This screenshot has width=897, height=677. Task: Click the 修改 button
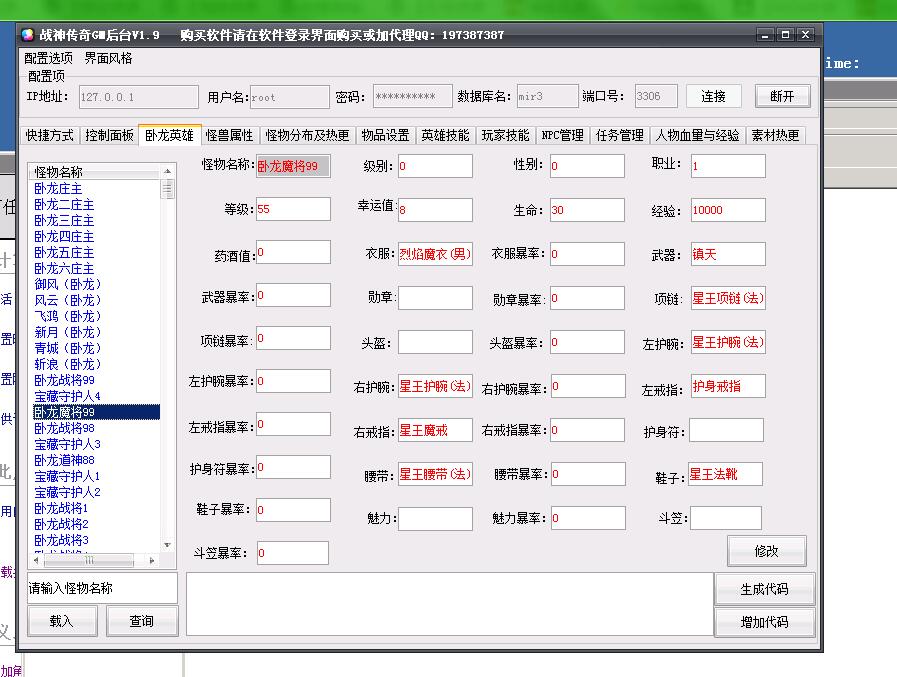coord(767,551)
